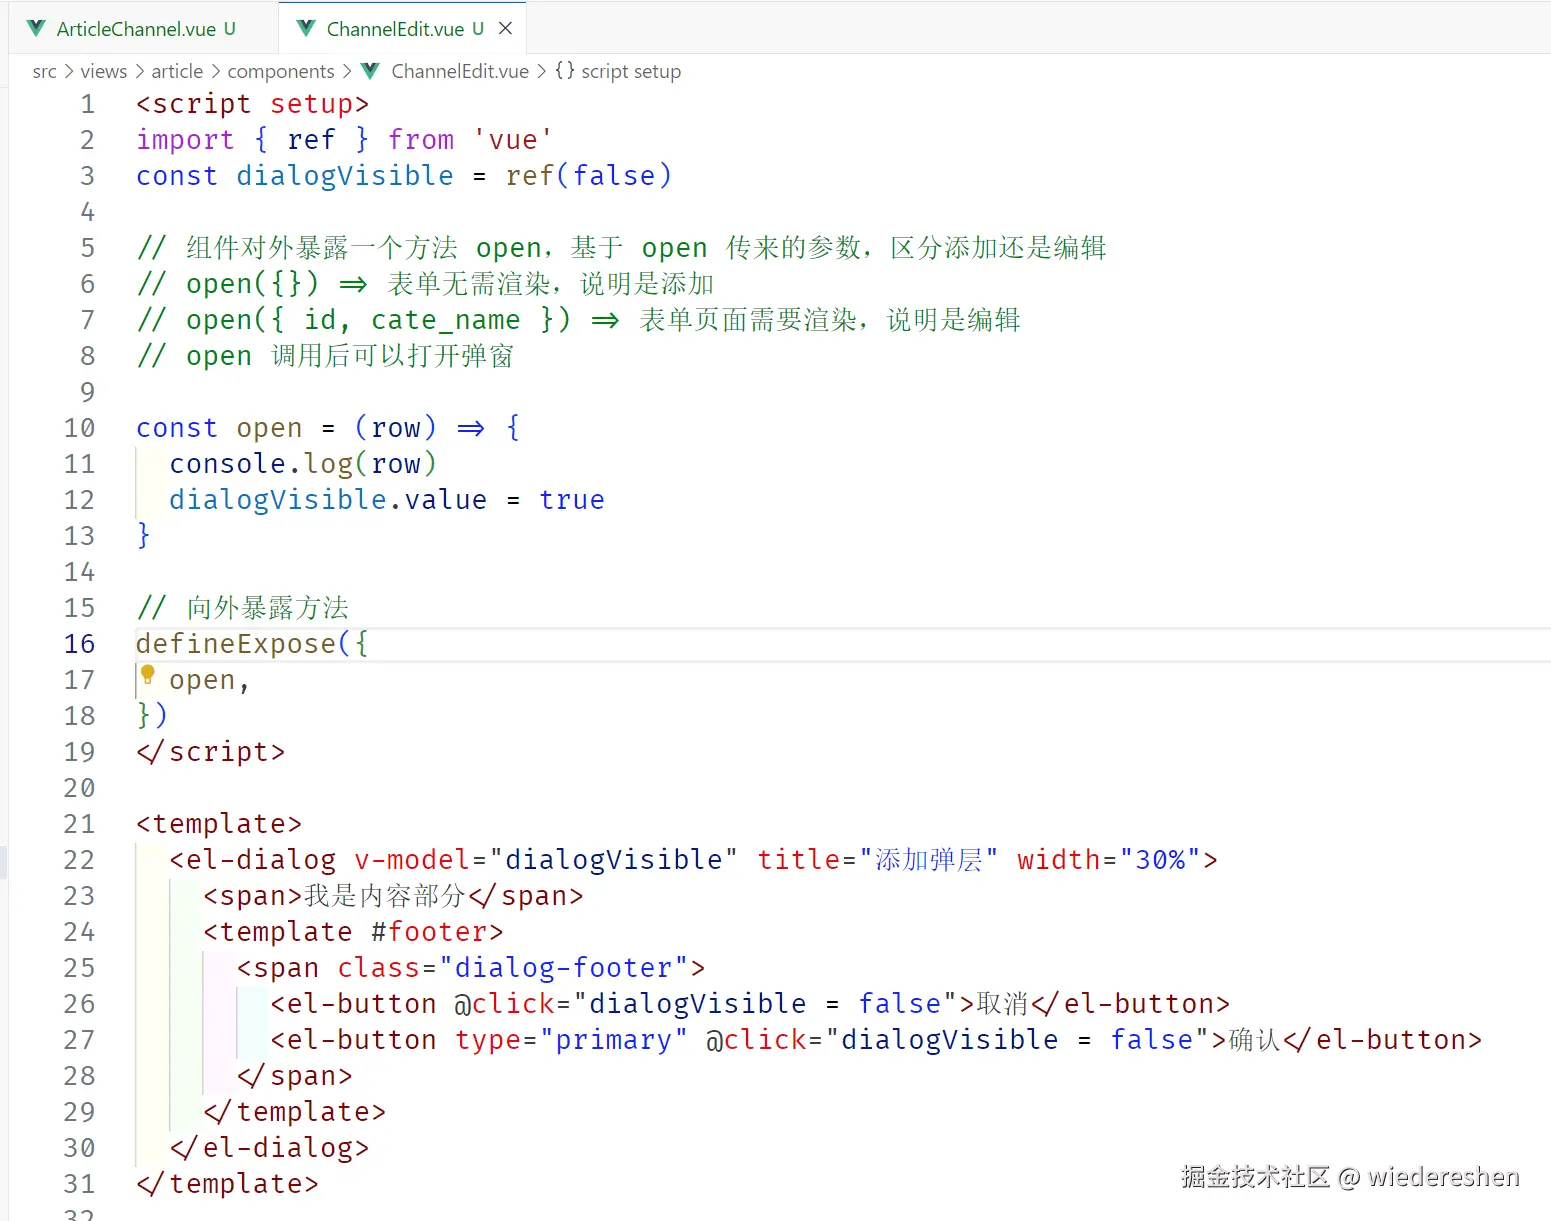Open the components breadcrumb dropdown
This screenshot has height=1221, width=1551.
[x=281, y=71]
